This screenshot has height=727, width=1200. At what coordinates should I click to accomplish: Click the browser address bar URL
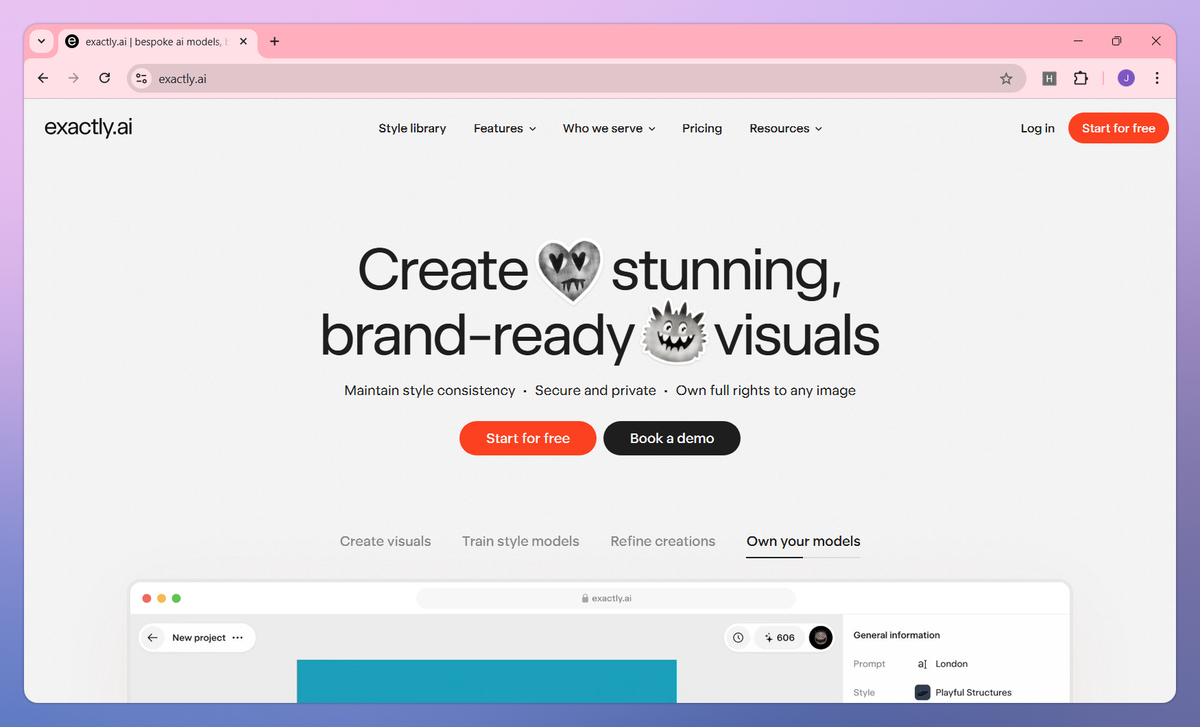[x=183, y=78]
